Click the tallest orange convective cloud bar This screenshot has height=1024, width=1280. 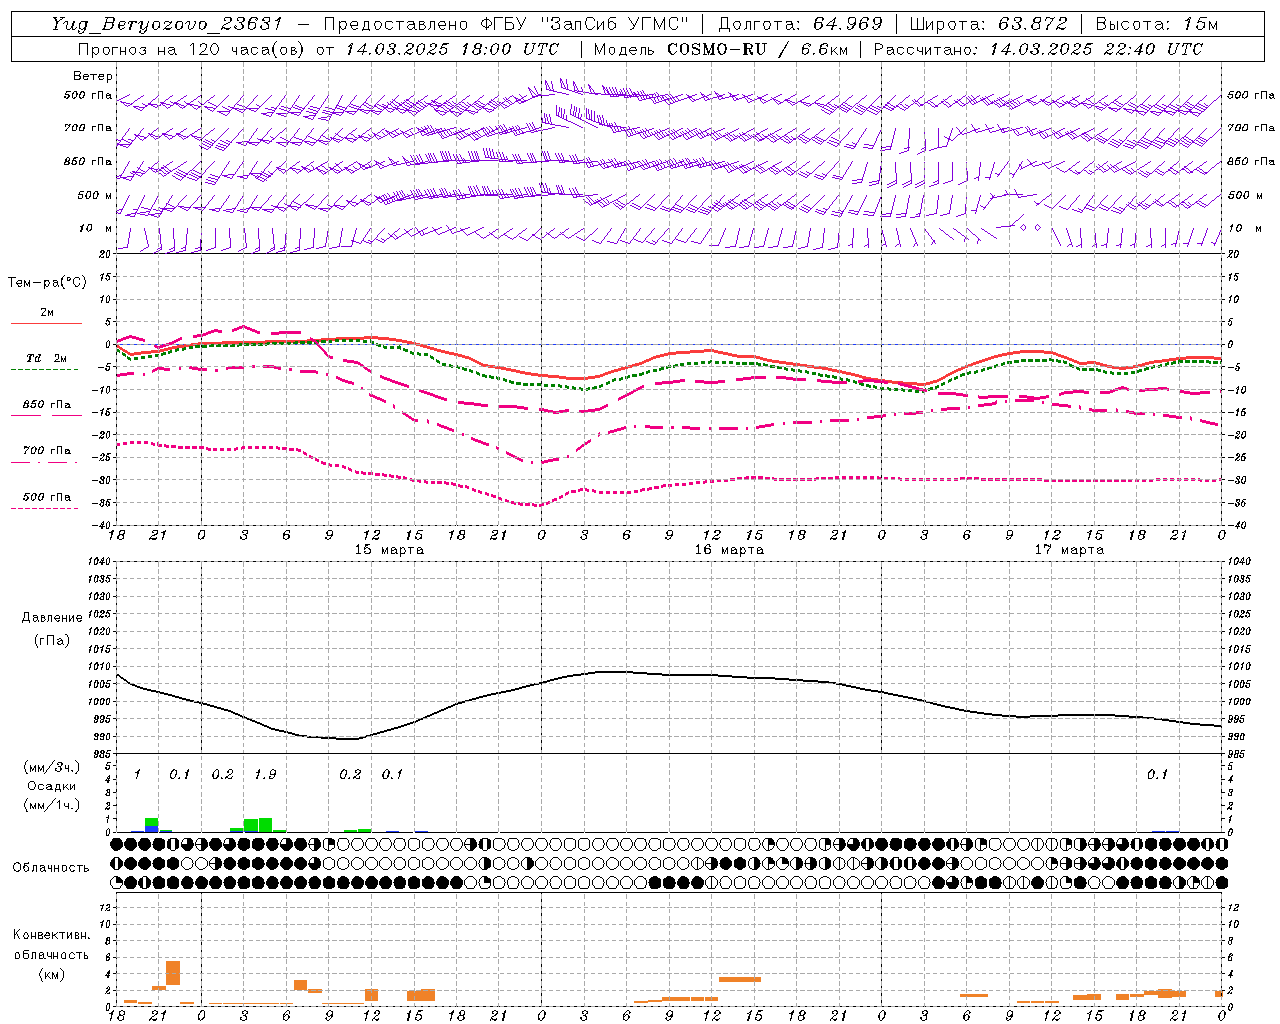coord(173,973)
